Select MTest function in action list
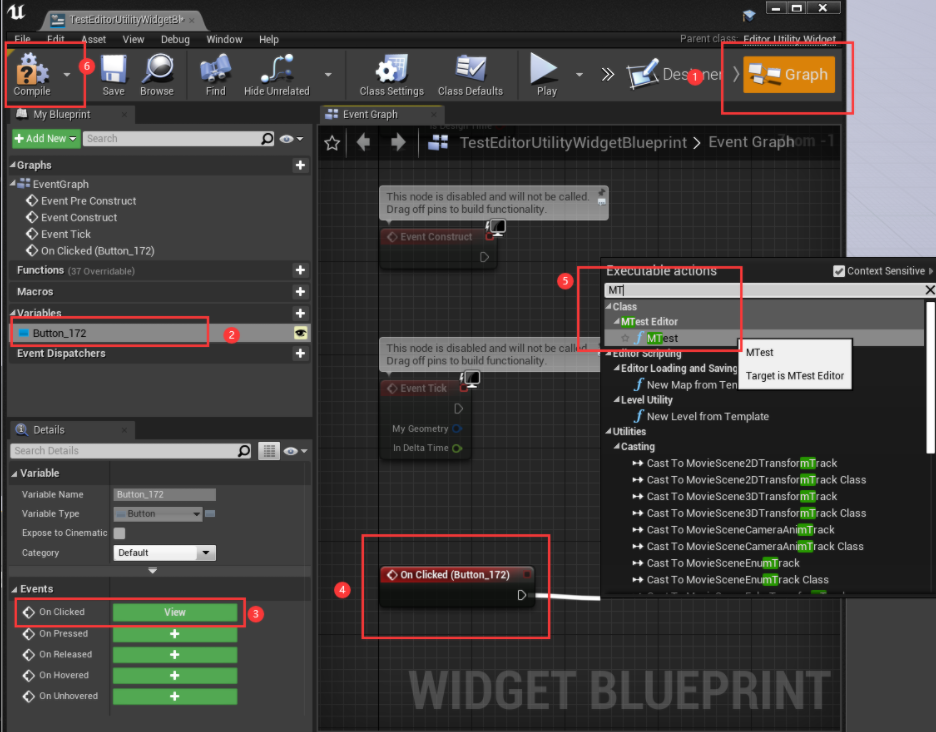The height and width of the screenshot is (732, 936). pos(662,338)
